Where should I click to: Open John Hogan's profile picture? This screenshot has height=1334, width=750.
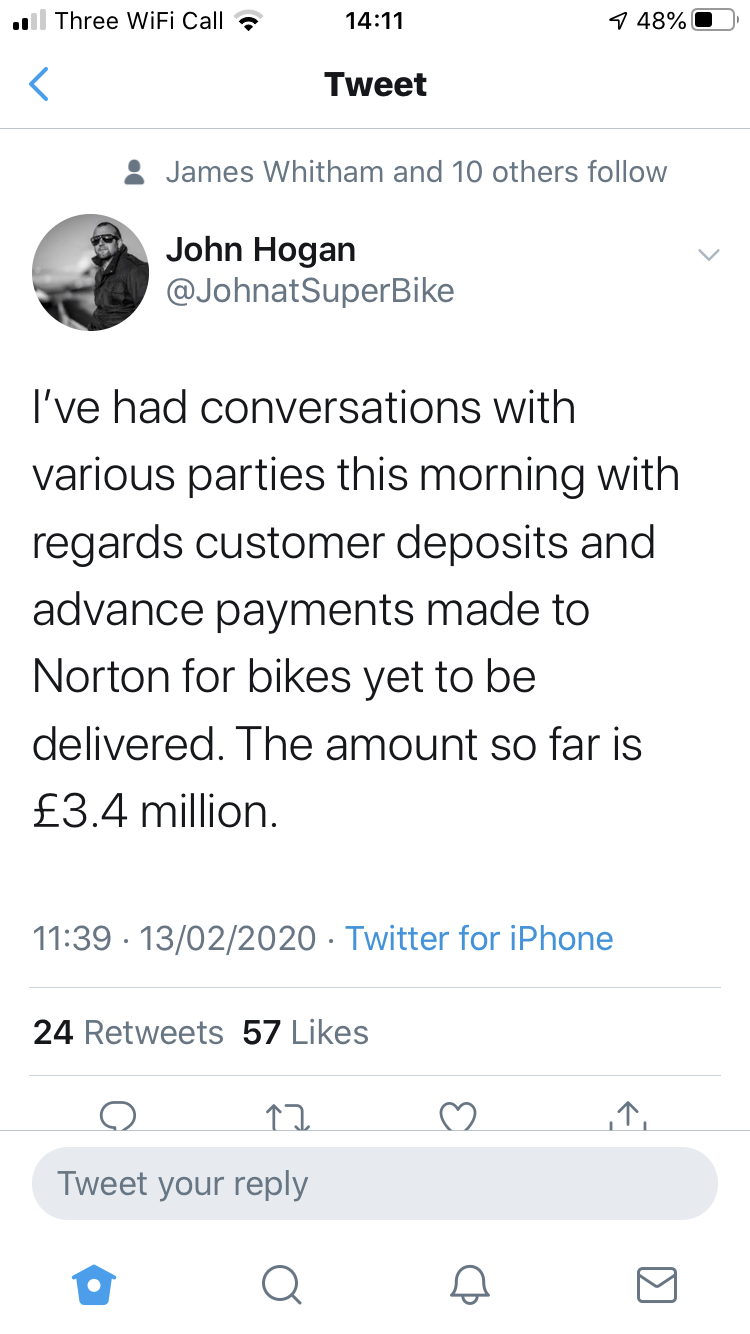coord(90,272)
